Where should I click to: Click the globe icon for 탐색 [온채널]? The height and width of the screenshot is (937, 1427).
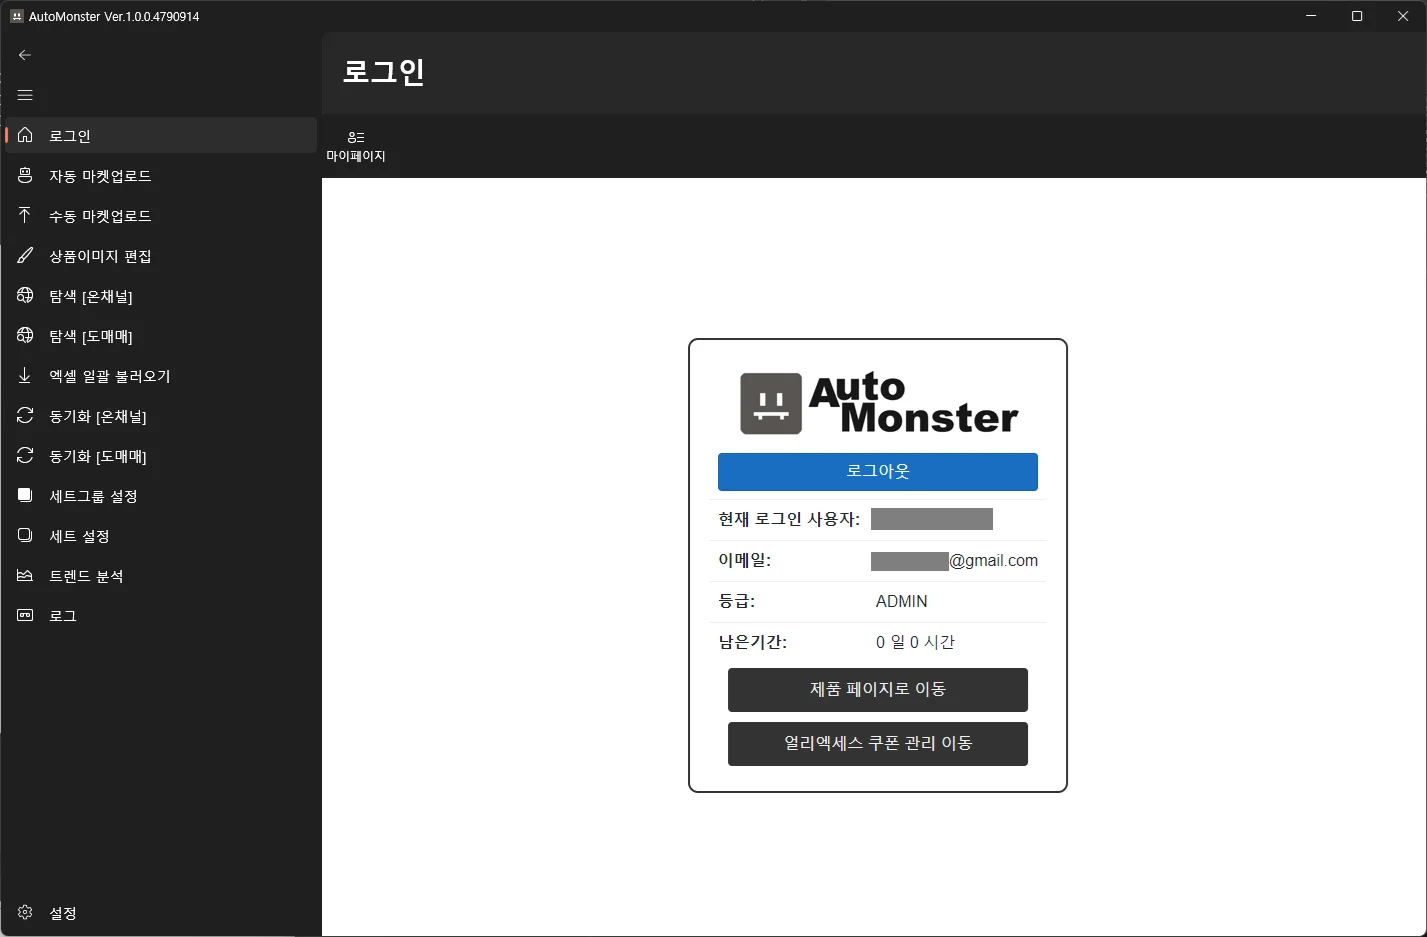25,295
